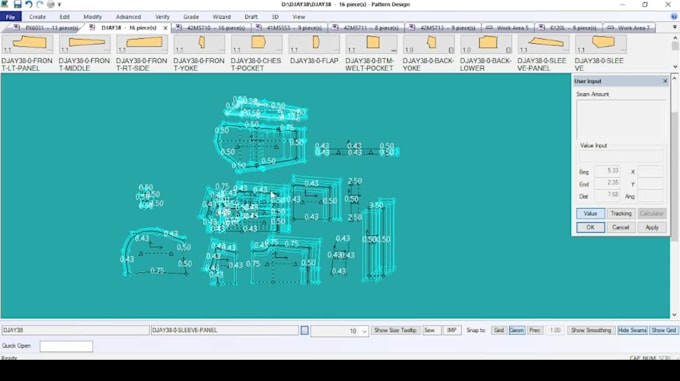Open the File menu
The image size is (680, 381).
pyautogui.click(x=10, y=17)
